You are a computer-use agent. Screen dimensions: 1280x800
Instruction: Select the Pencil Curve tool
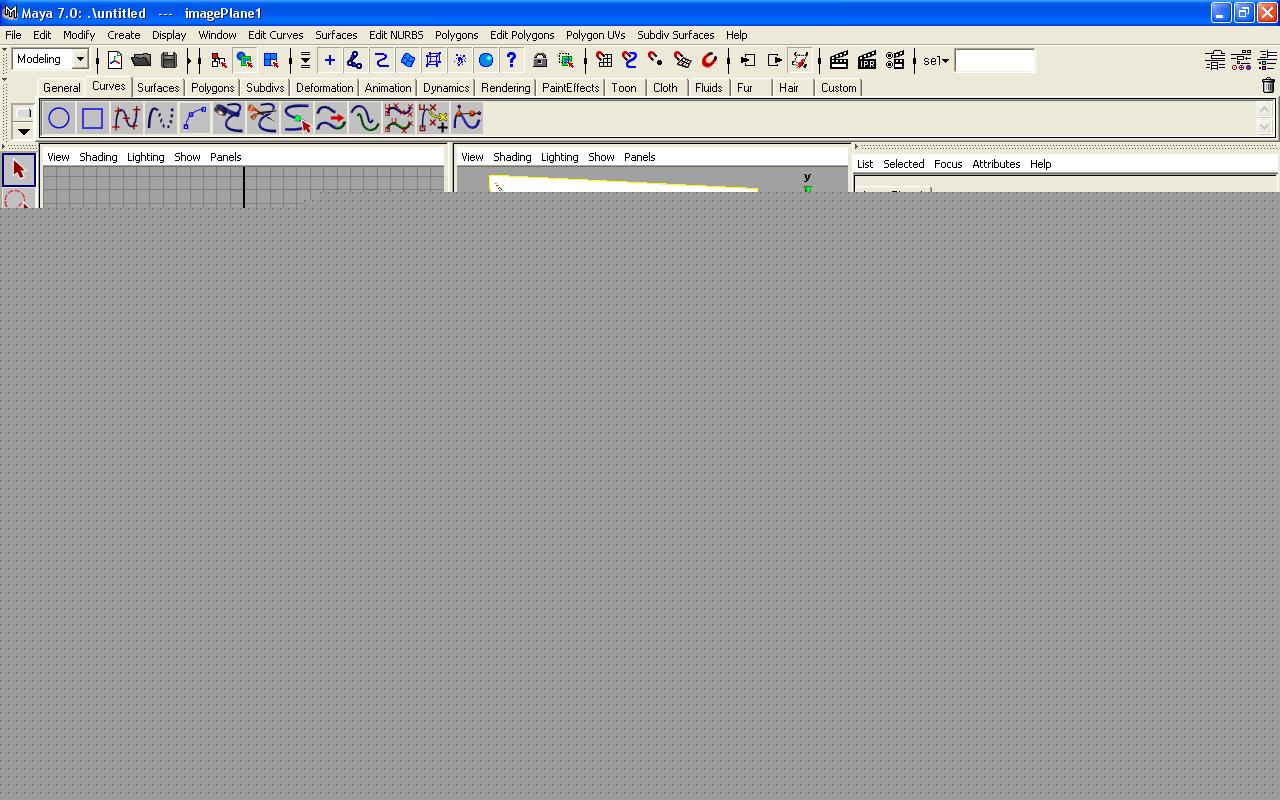(161, 118)
